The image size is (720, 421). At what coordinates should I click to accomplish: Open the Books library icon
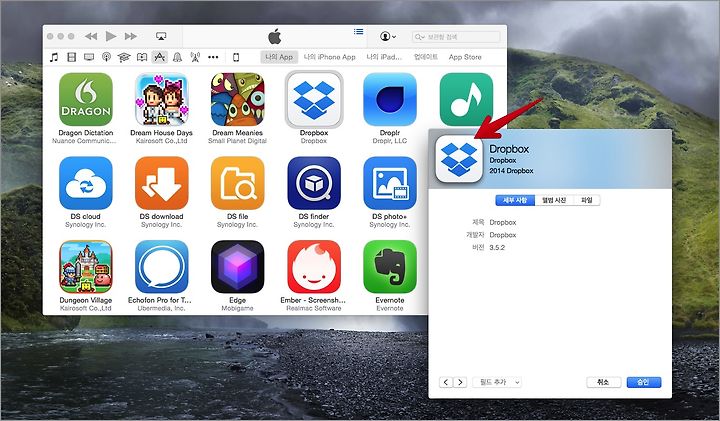[x=142, y=57]
